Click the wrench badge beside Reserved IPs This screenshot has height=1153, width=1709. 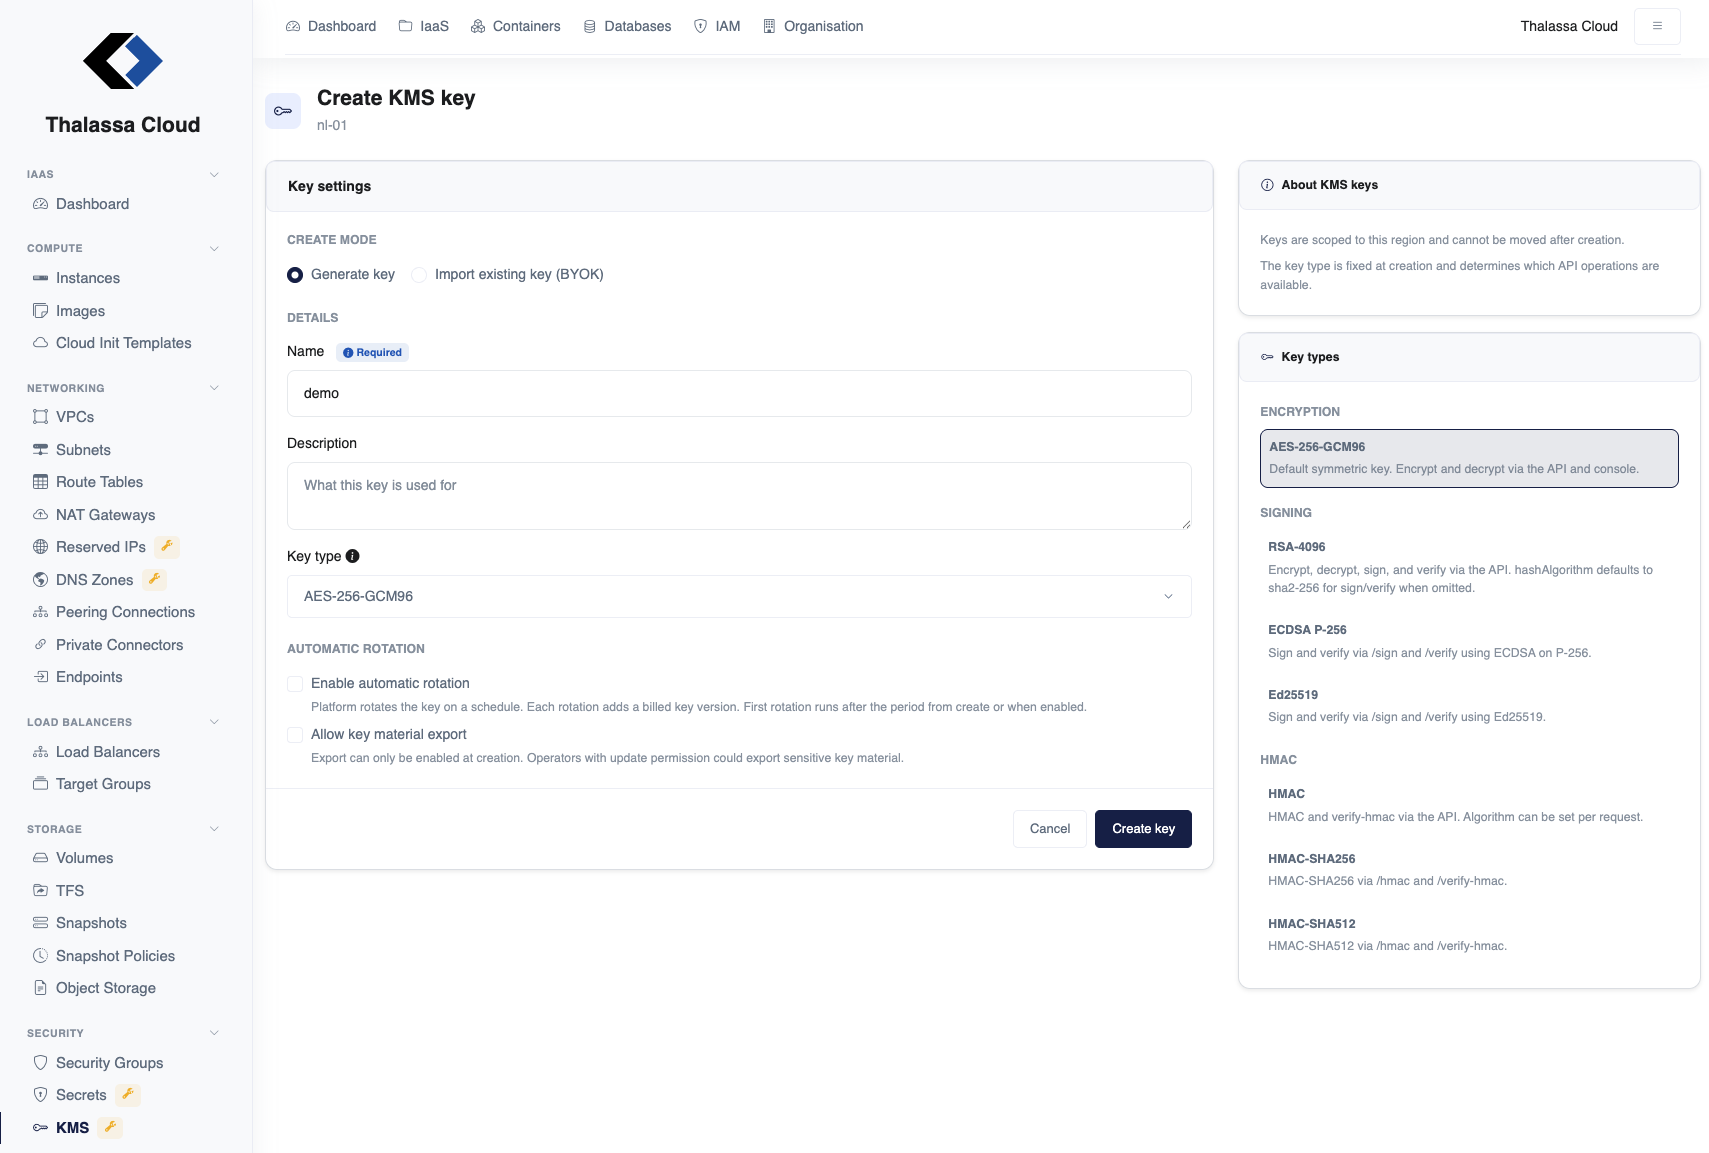point(167,546)
